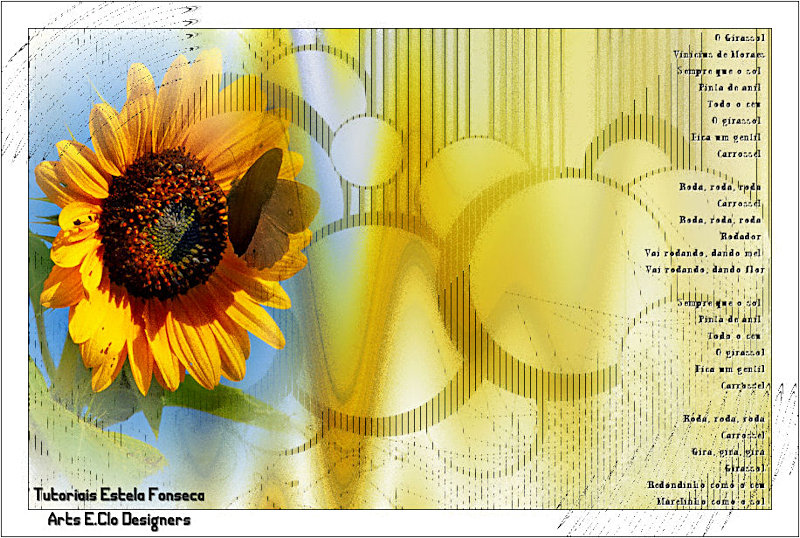Select the line 'Gira, gira, gira'
Viewport: 800px width, 538px height.
[x=728, y=452]
